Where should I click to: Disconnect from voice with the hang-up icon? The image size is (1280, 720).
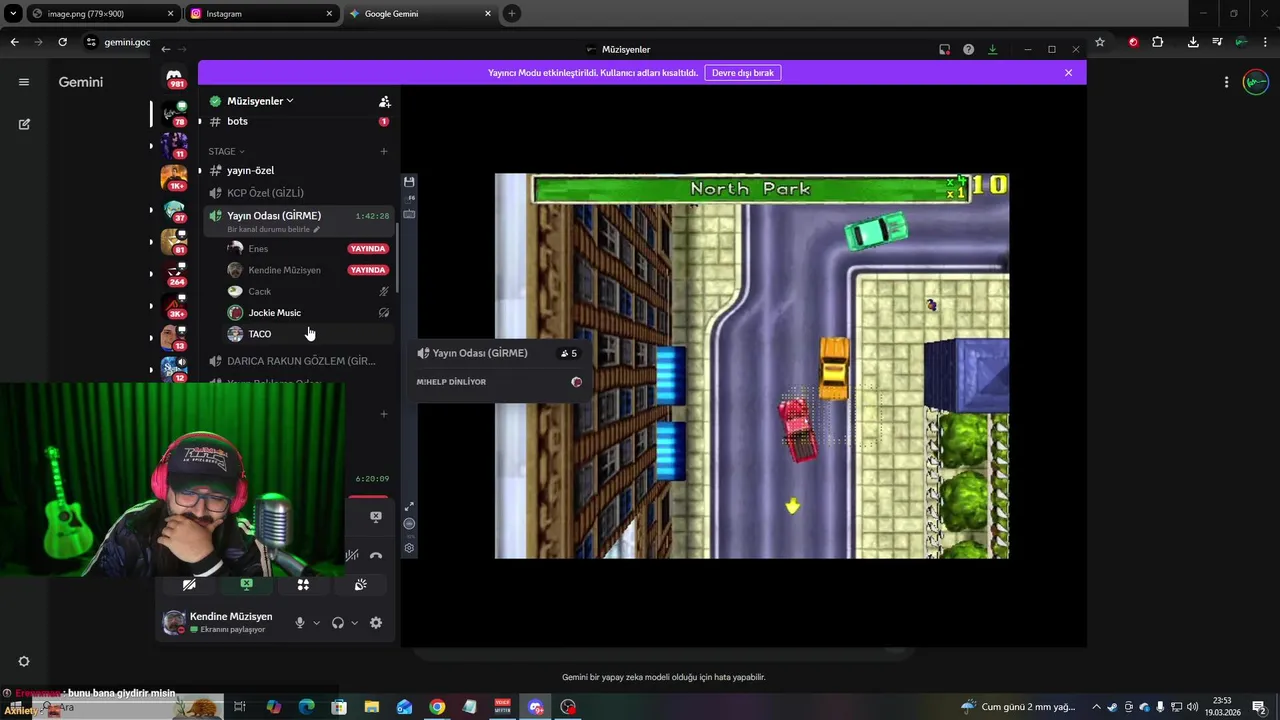click(376, 556)
